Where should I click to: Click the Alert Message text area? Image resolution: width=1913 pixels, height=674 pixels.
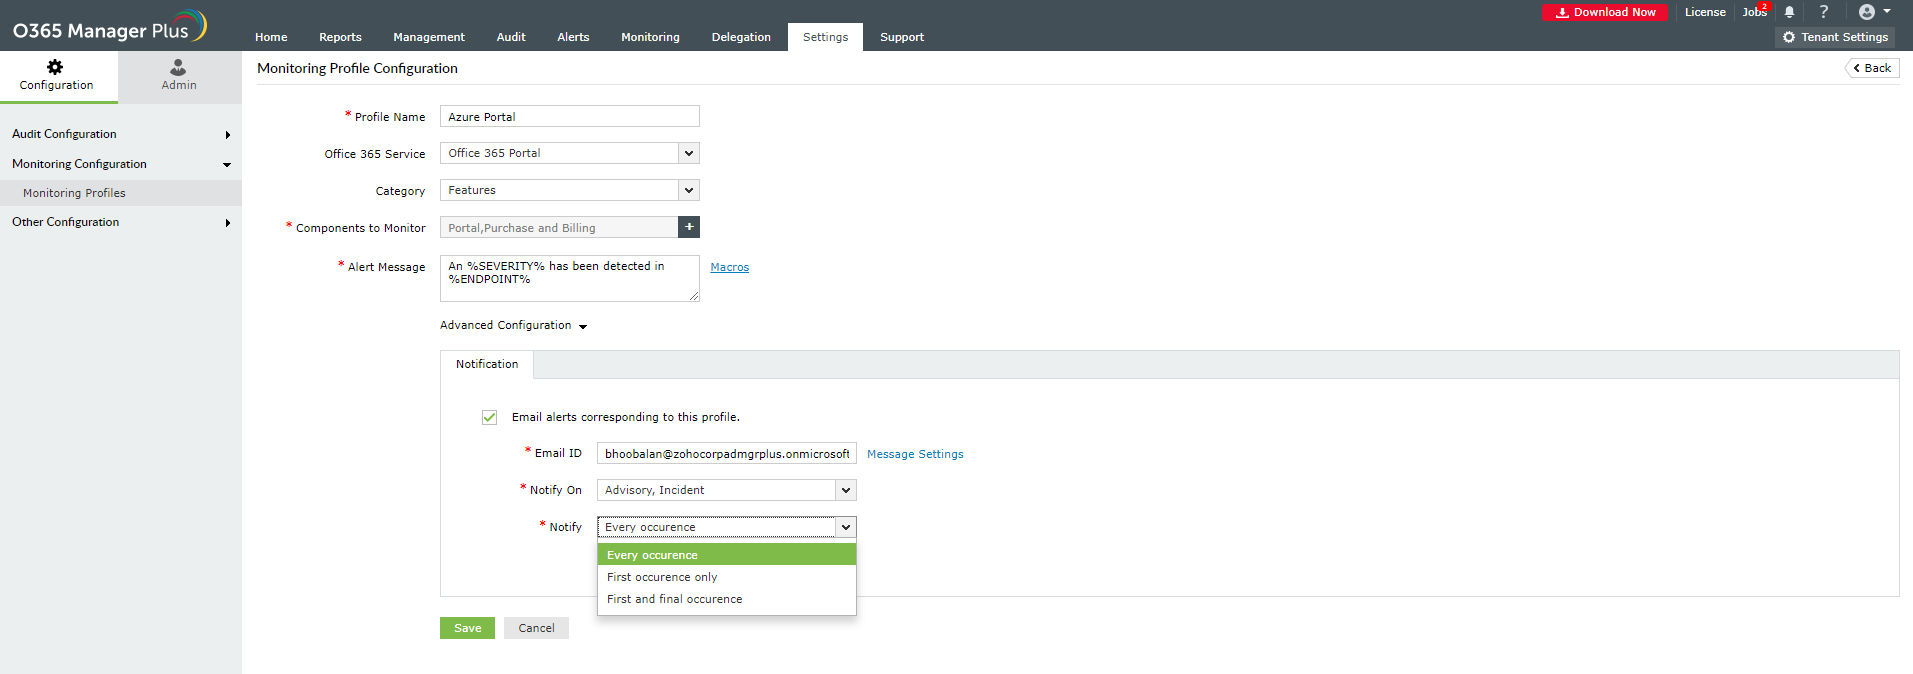[x=569, y=278]
